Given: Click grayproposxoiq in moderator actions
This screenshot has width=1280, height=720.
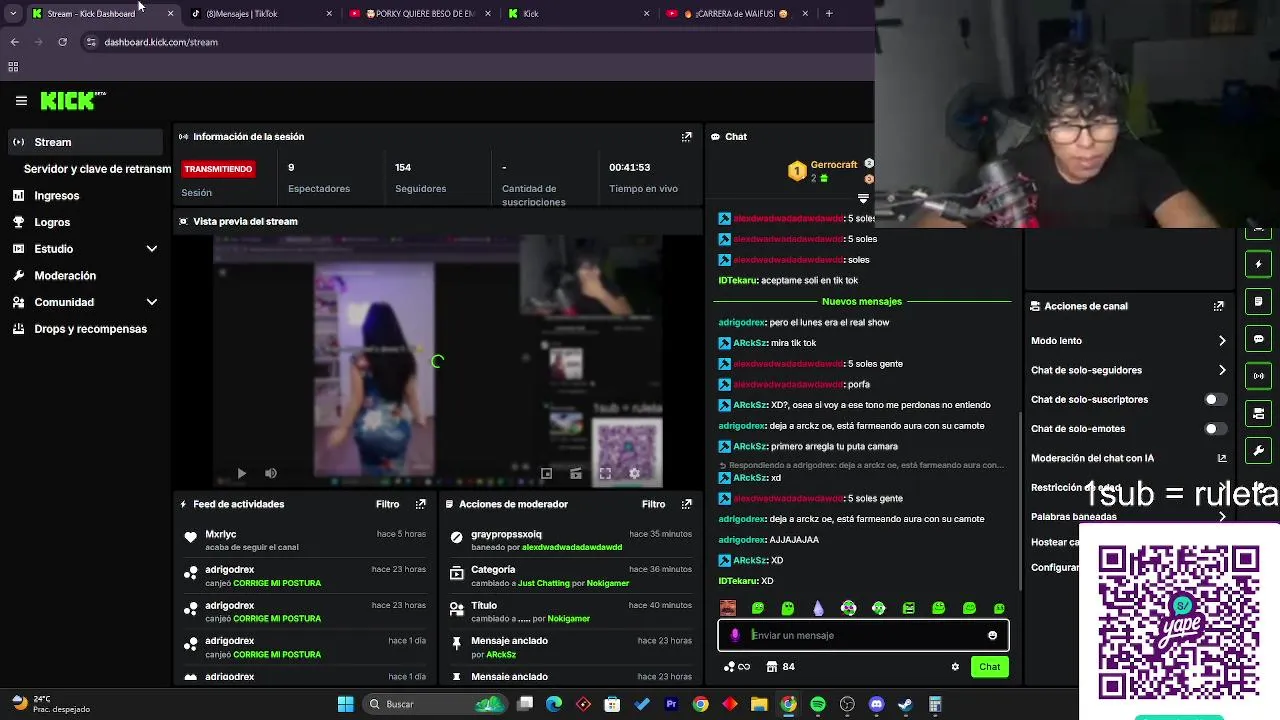Looking at the screenshot, I should tap(506, 535).
